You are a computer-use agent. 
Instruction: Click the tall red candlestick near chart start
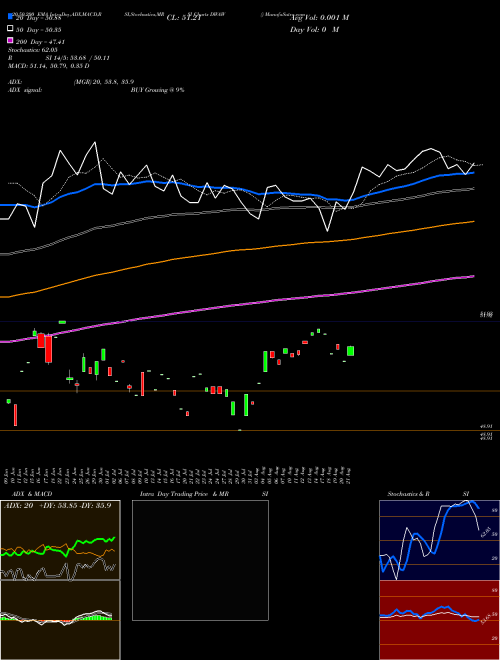tap(49, 349)
